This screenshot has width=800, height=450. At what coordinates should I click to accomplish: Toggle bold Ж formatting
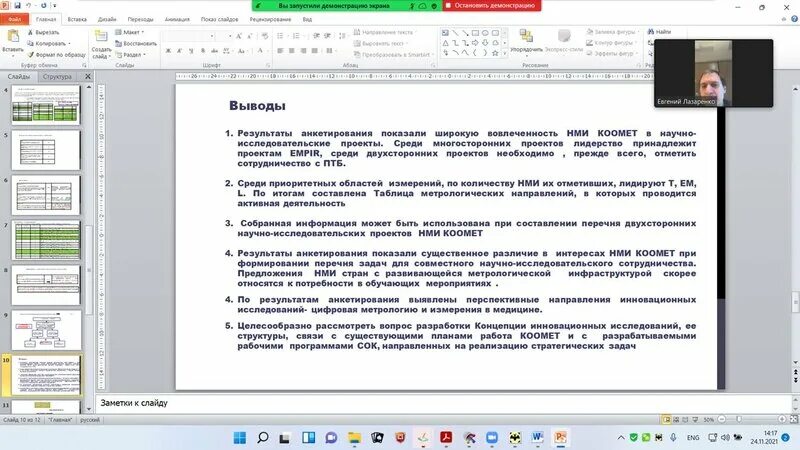pos(168,51)
